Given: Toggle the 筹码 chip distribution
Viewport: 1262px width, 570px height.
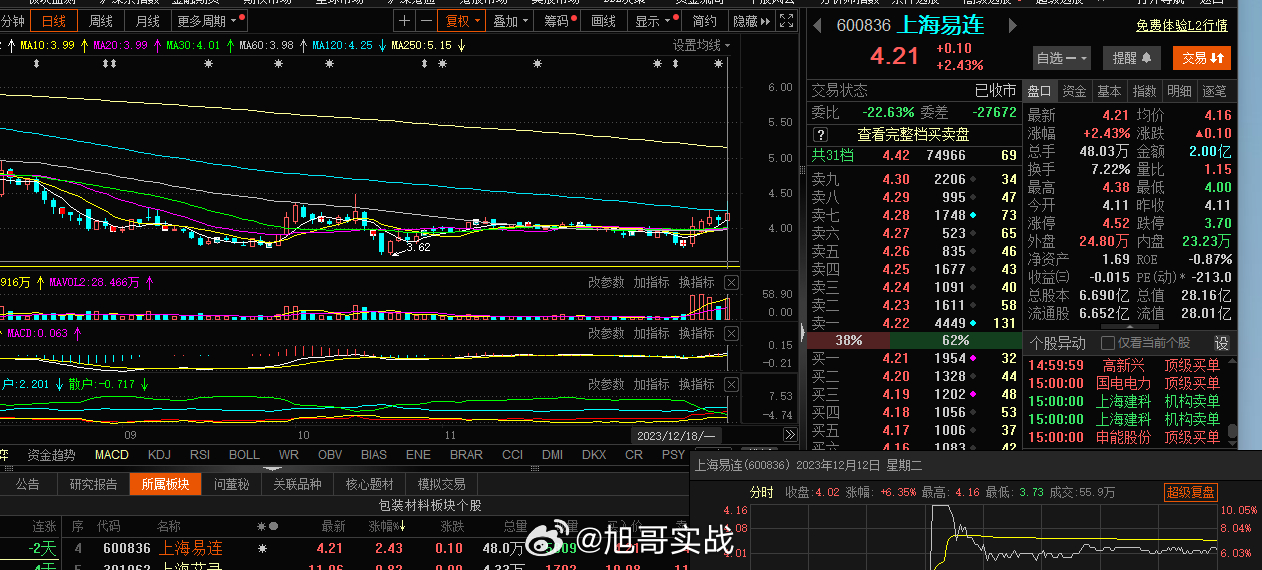Looking at the screenshot, I should 556,21.
